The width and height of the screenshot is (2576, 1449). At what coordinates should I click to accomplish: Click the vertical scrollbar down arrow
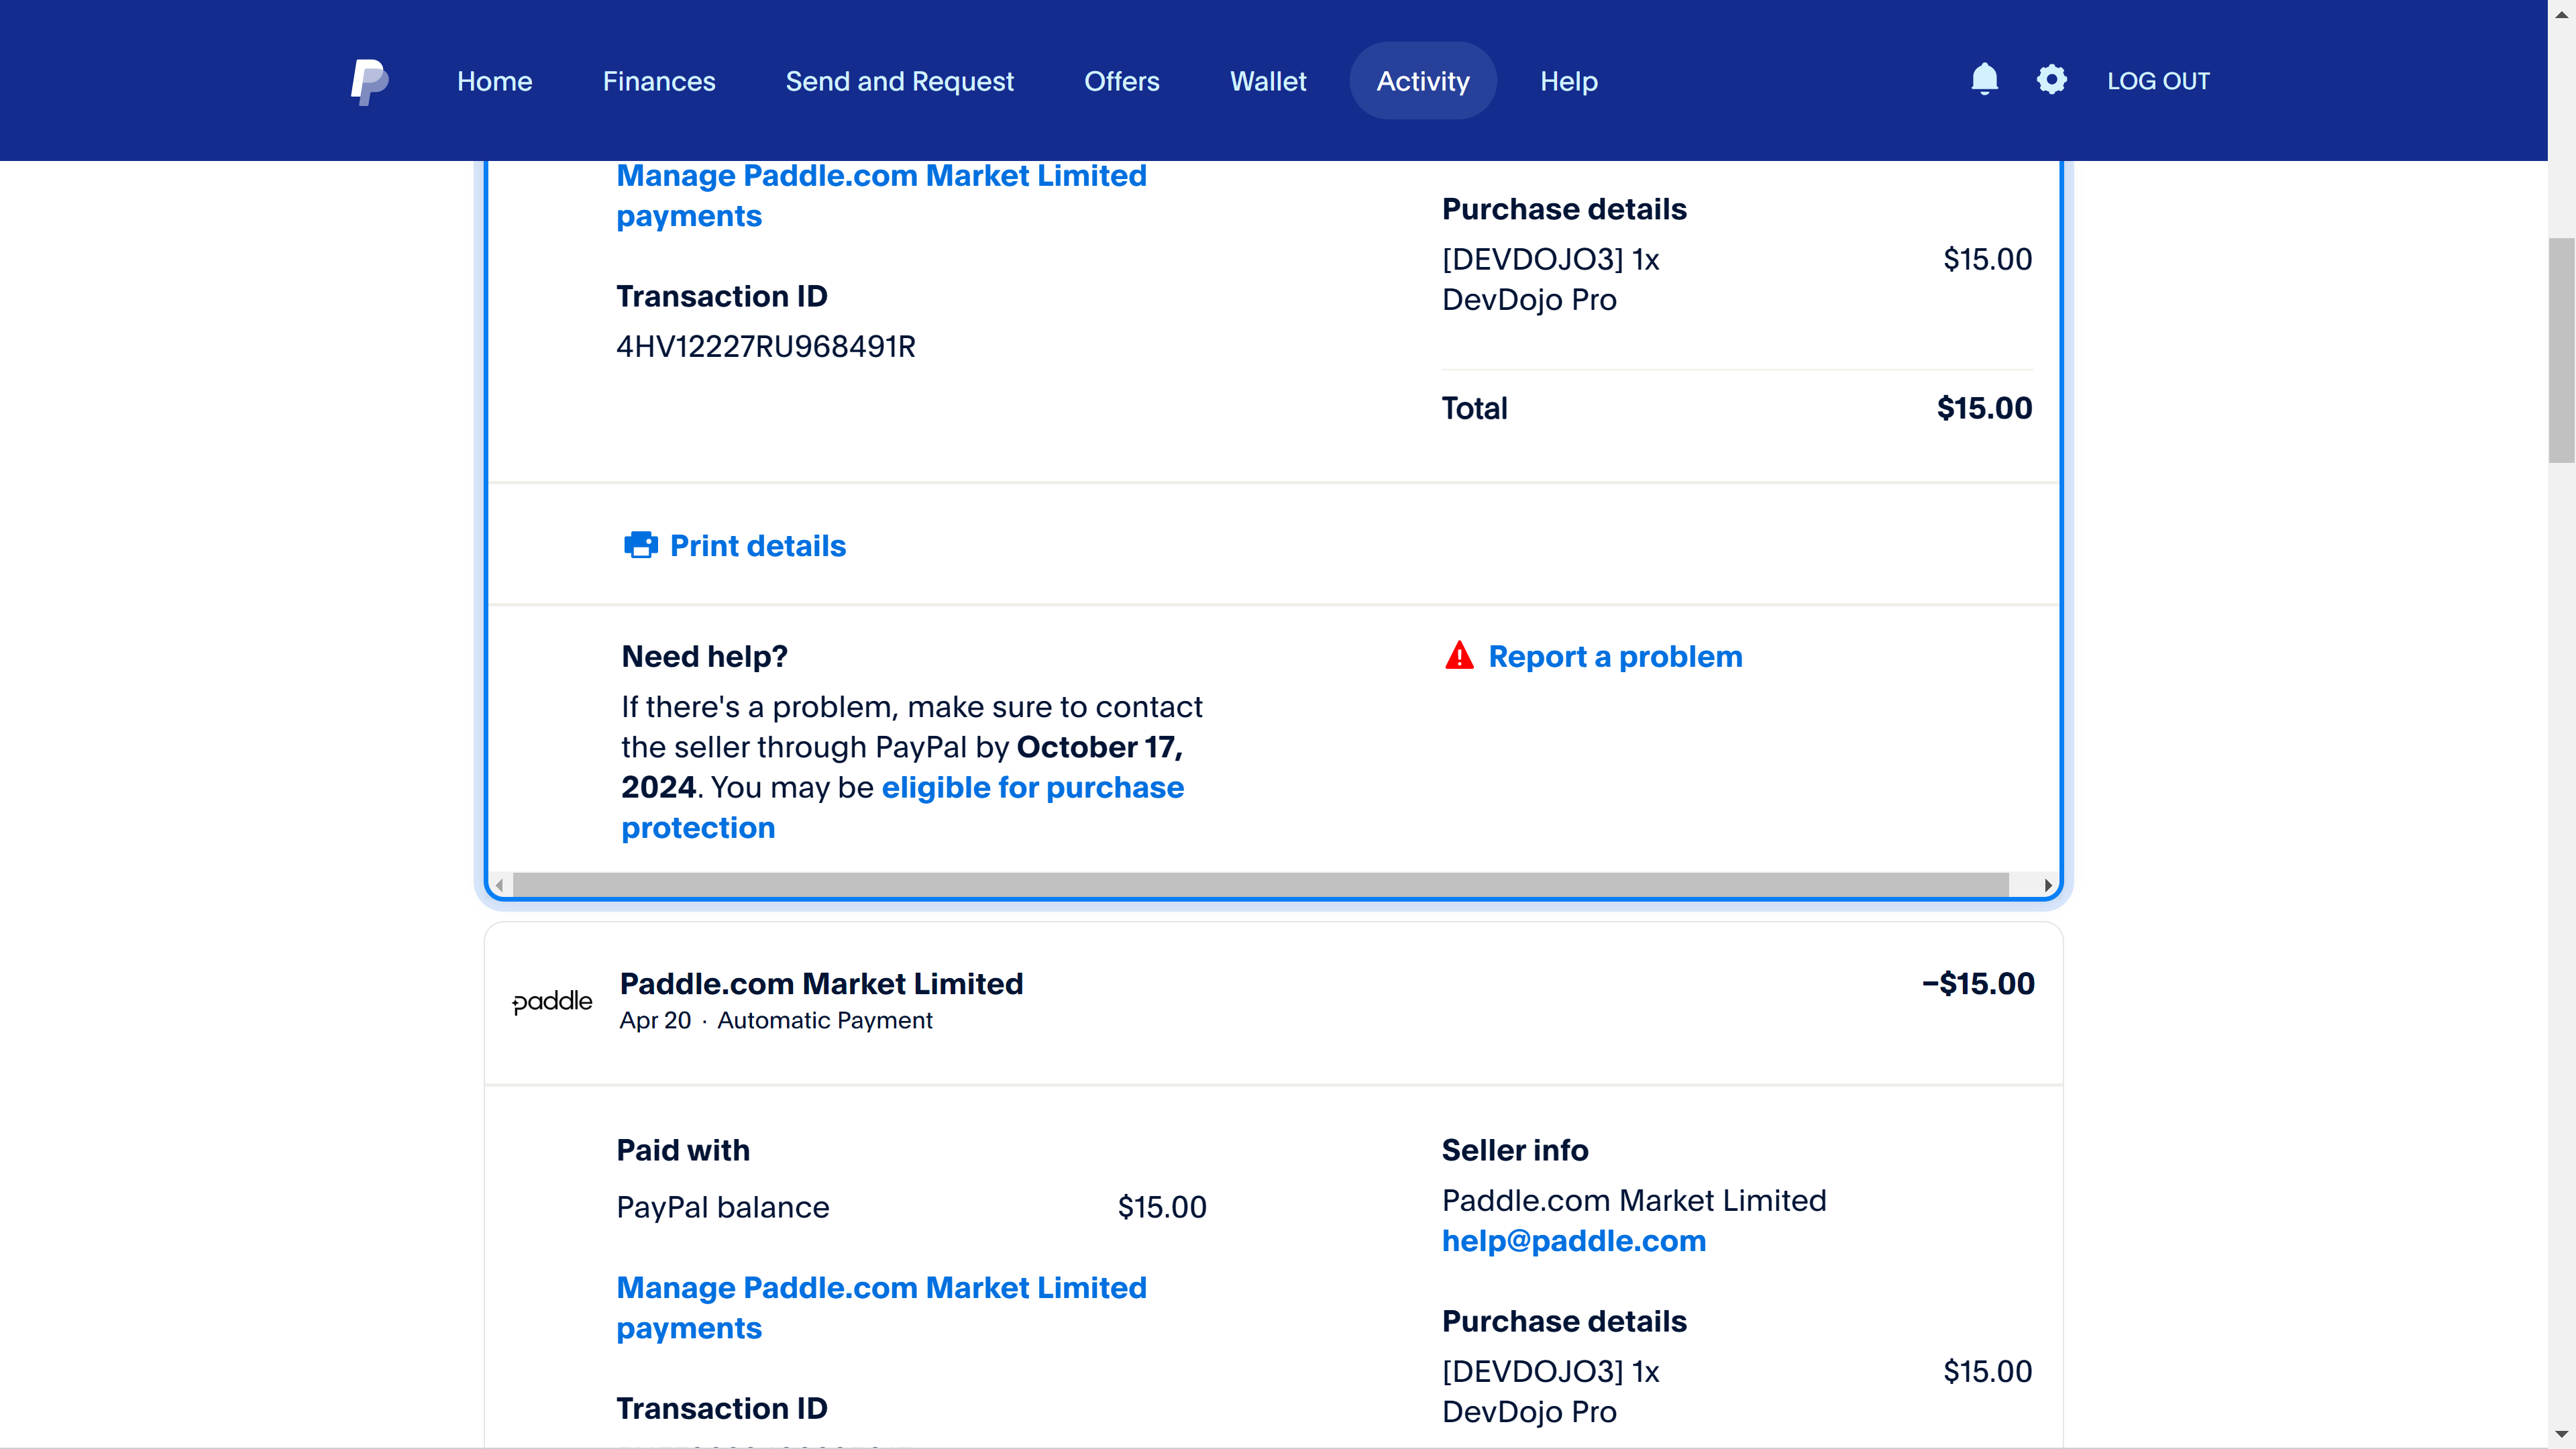click(2561, 1435)
